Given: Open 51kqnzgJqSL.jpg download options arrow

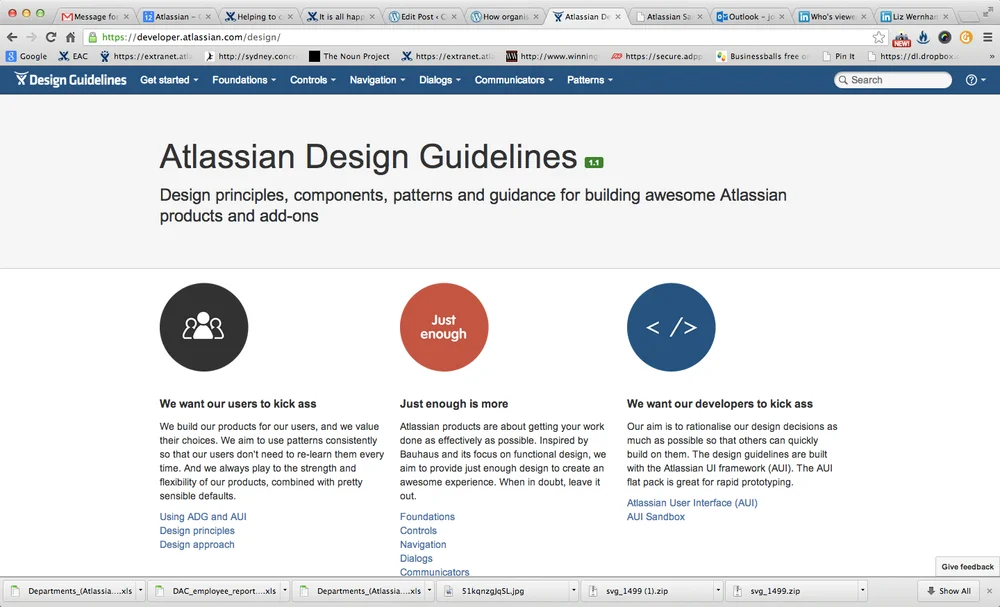Looking at the screenshot, I should pos(573,591).
